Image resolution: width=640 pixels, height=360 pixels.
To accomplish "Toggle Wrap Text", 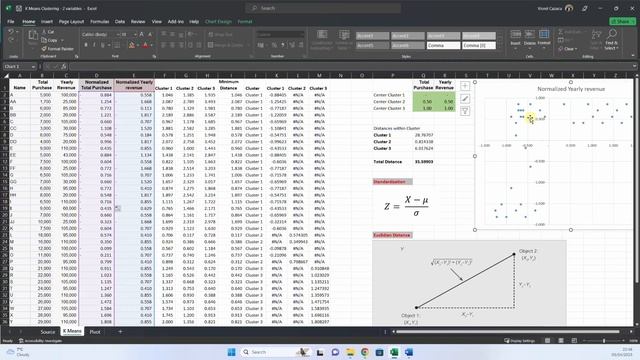I will click(220, 35).
